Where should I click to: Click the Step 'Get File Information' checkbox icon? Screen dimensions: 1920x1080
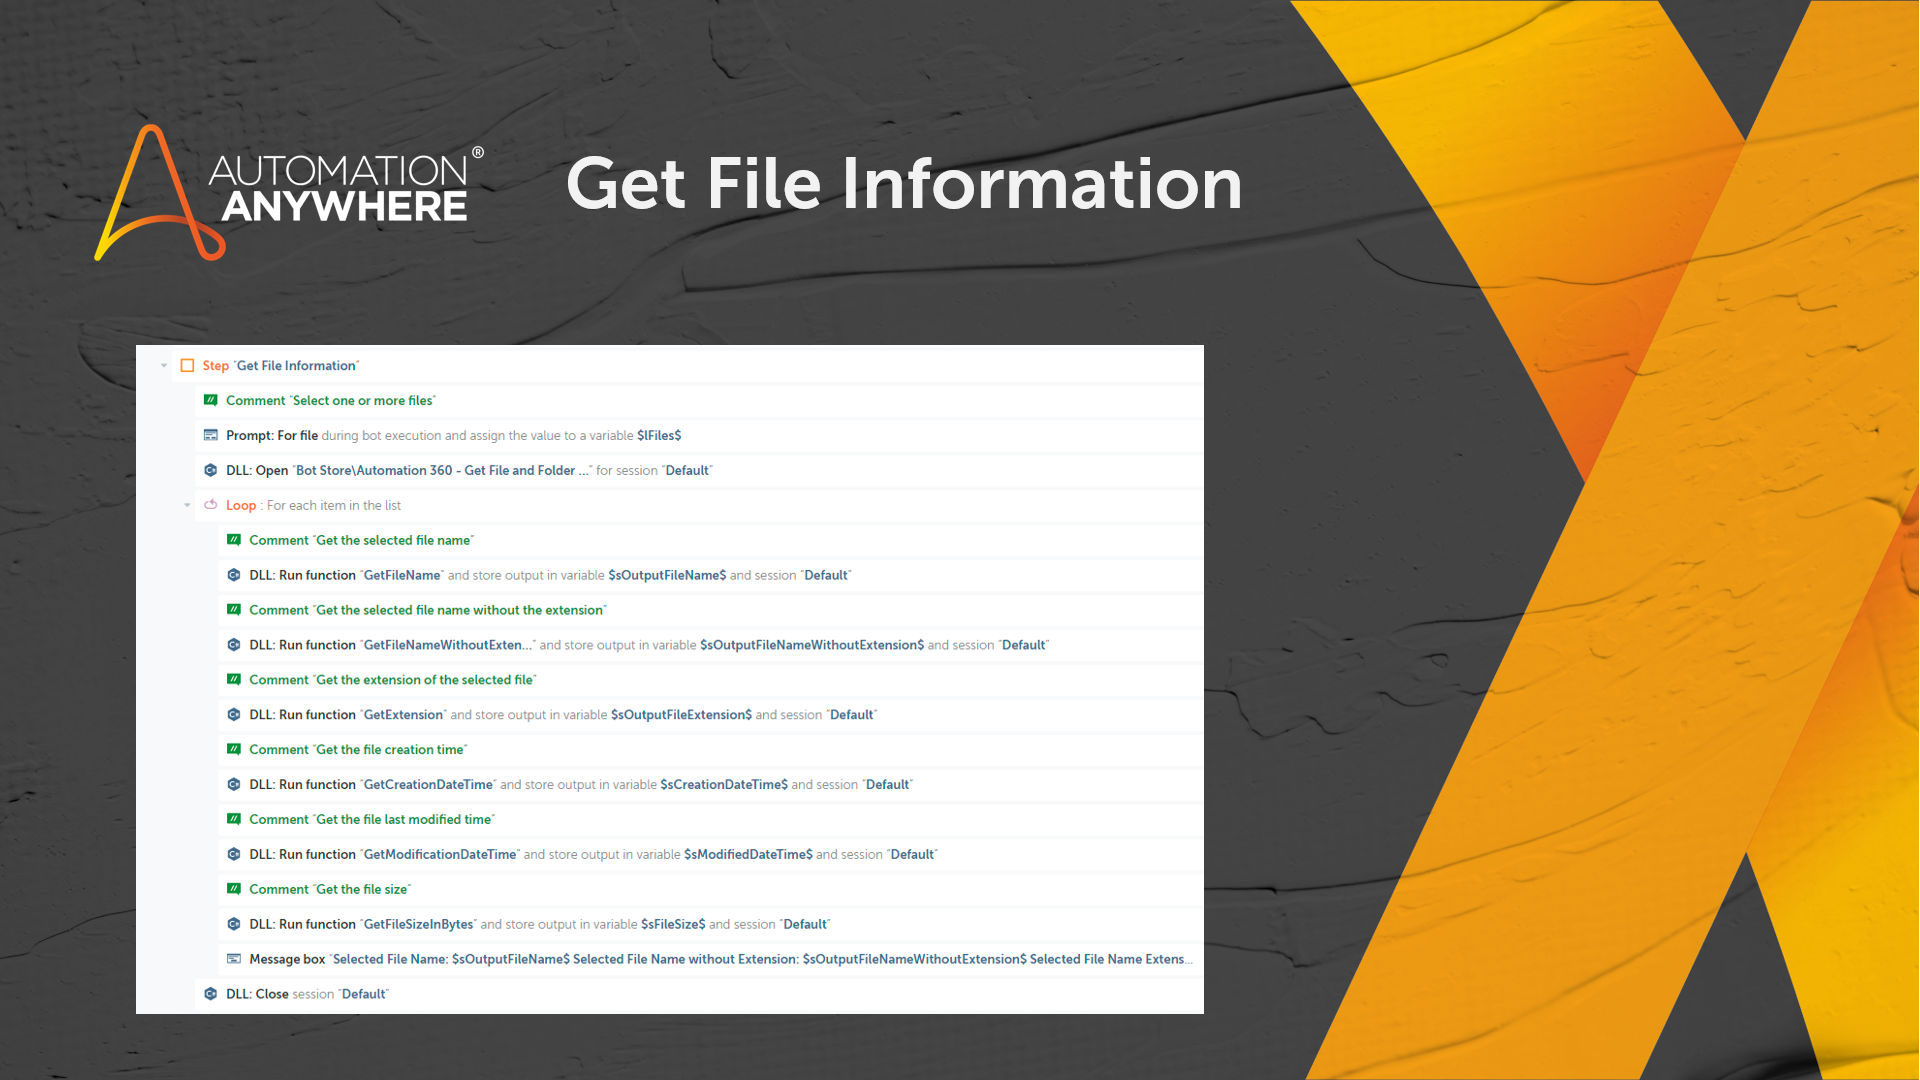click(x=187, y=366)
